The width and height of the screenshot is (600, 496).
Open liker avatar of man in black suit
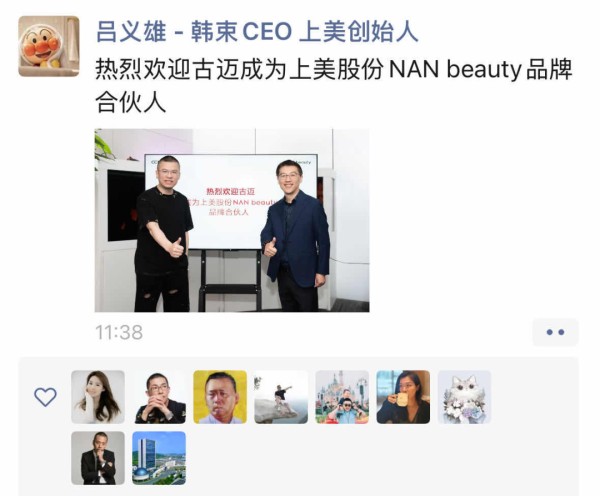pos(98,458)
